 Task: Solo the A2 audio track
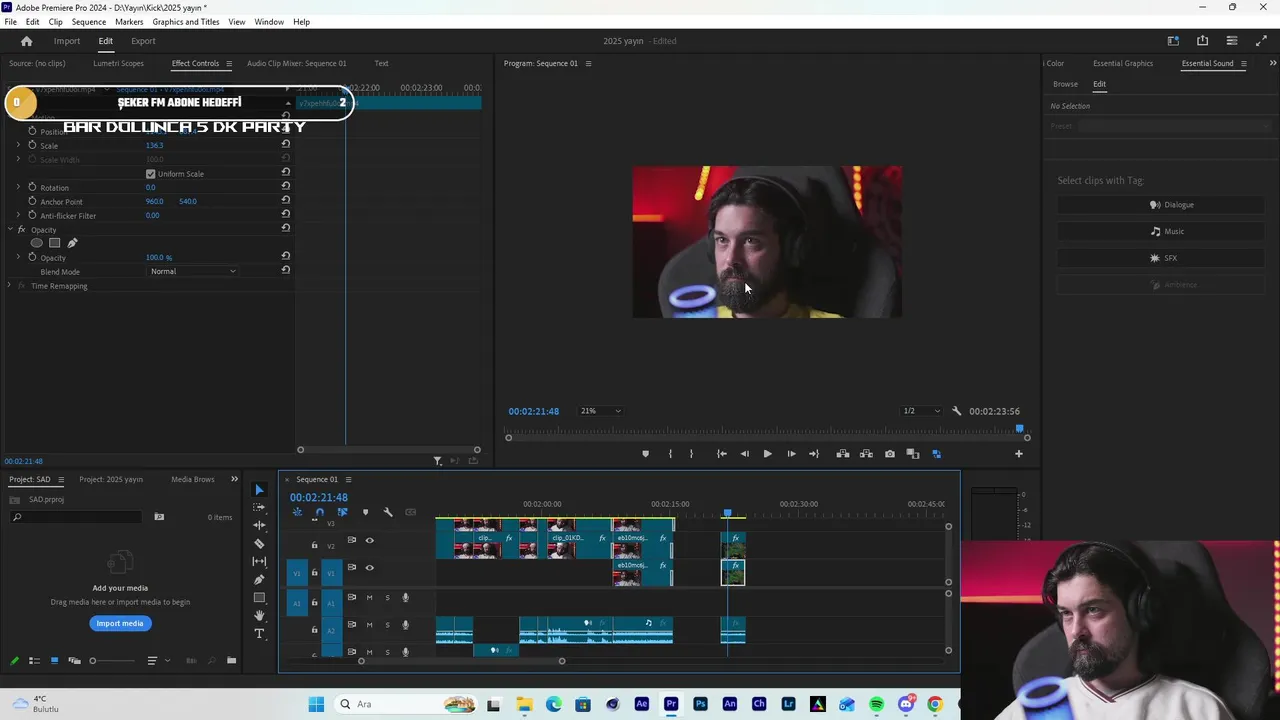coord(387,625)
